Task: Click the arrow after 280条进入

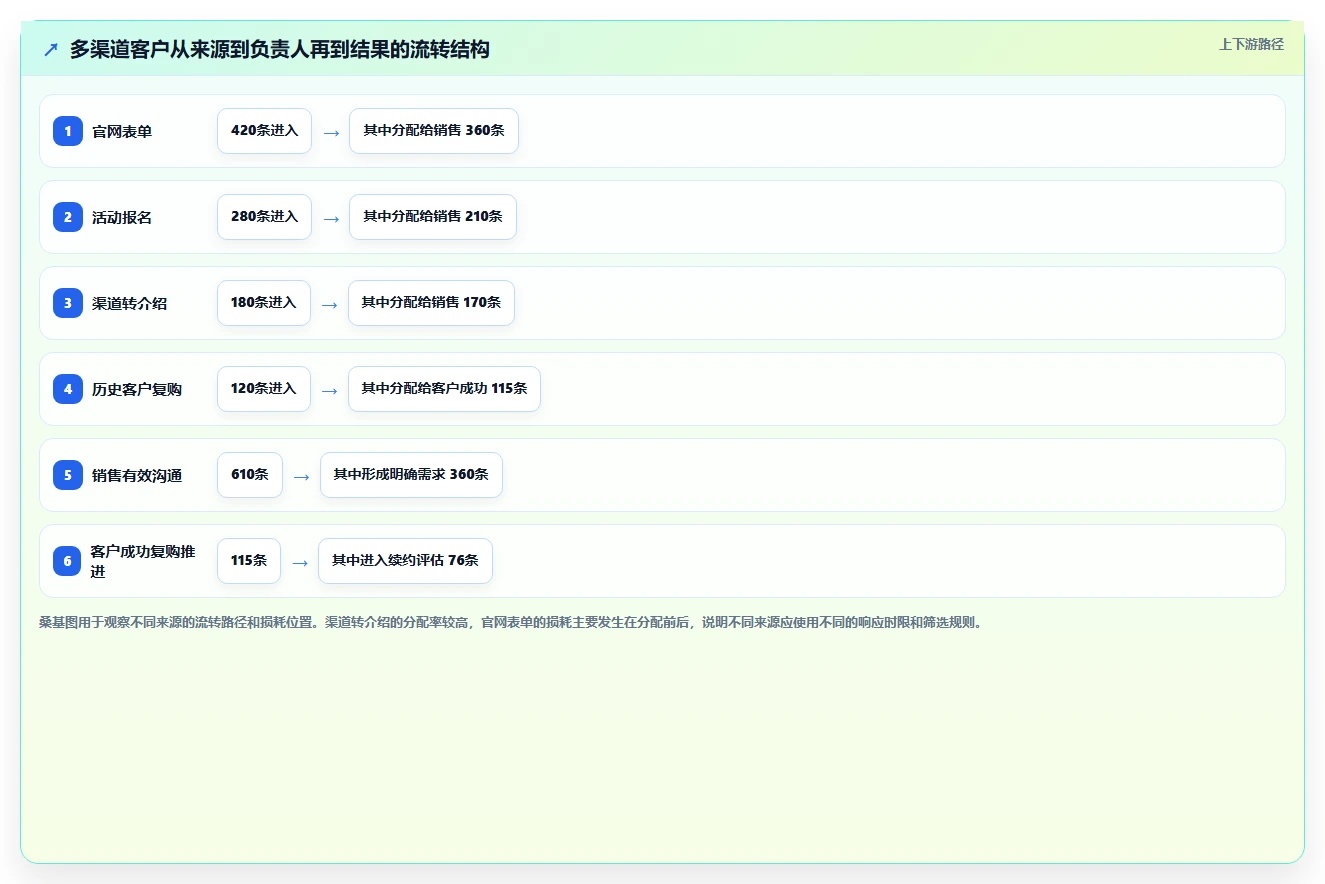Action: tap(331, 218)
